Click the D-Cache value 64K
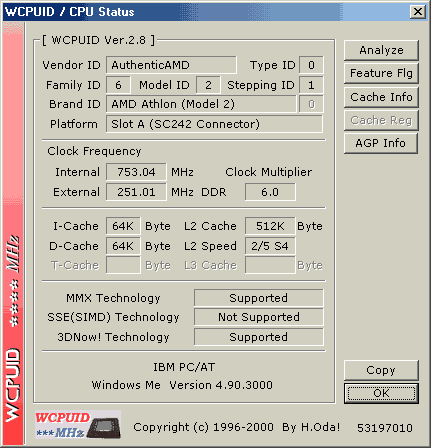The image size is (431, 448). click(123, 246)
